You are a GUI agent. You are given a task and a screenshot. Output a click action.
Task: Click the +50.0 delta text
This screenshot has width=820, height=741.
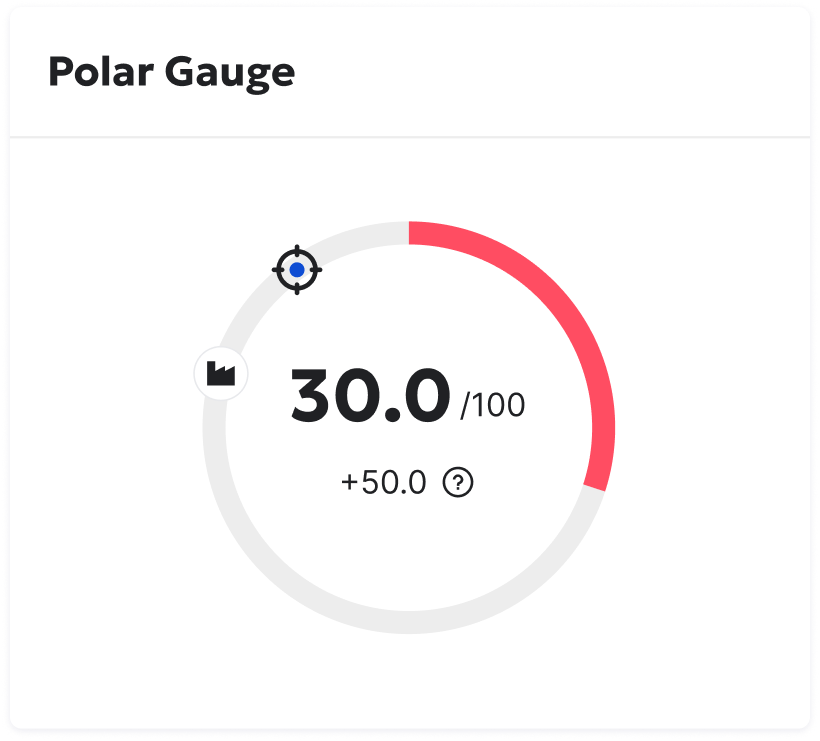point(384,482)
